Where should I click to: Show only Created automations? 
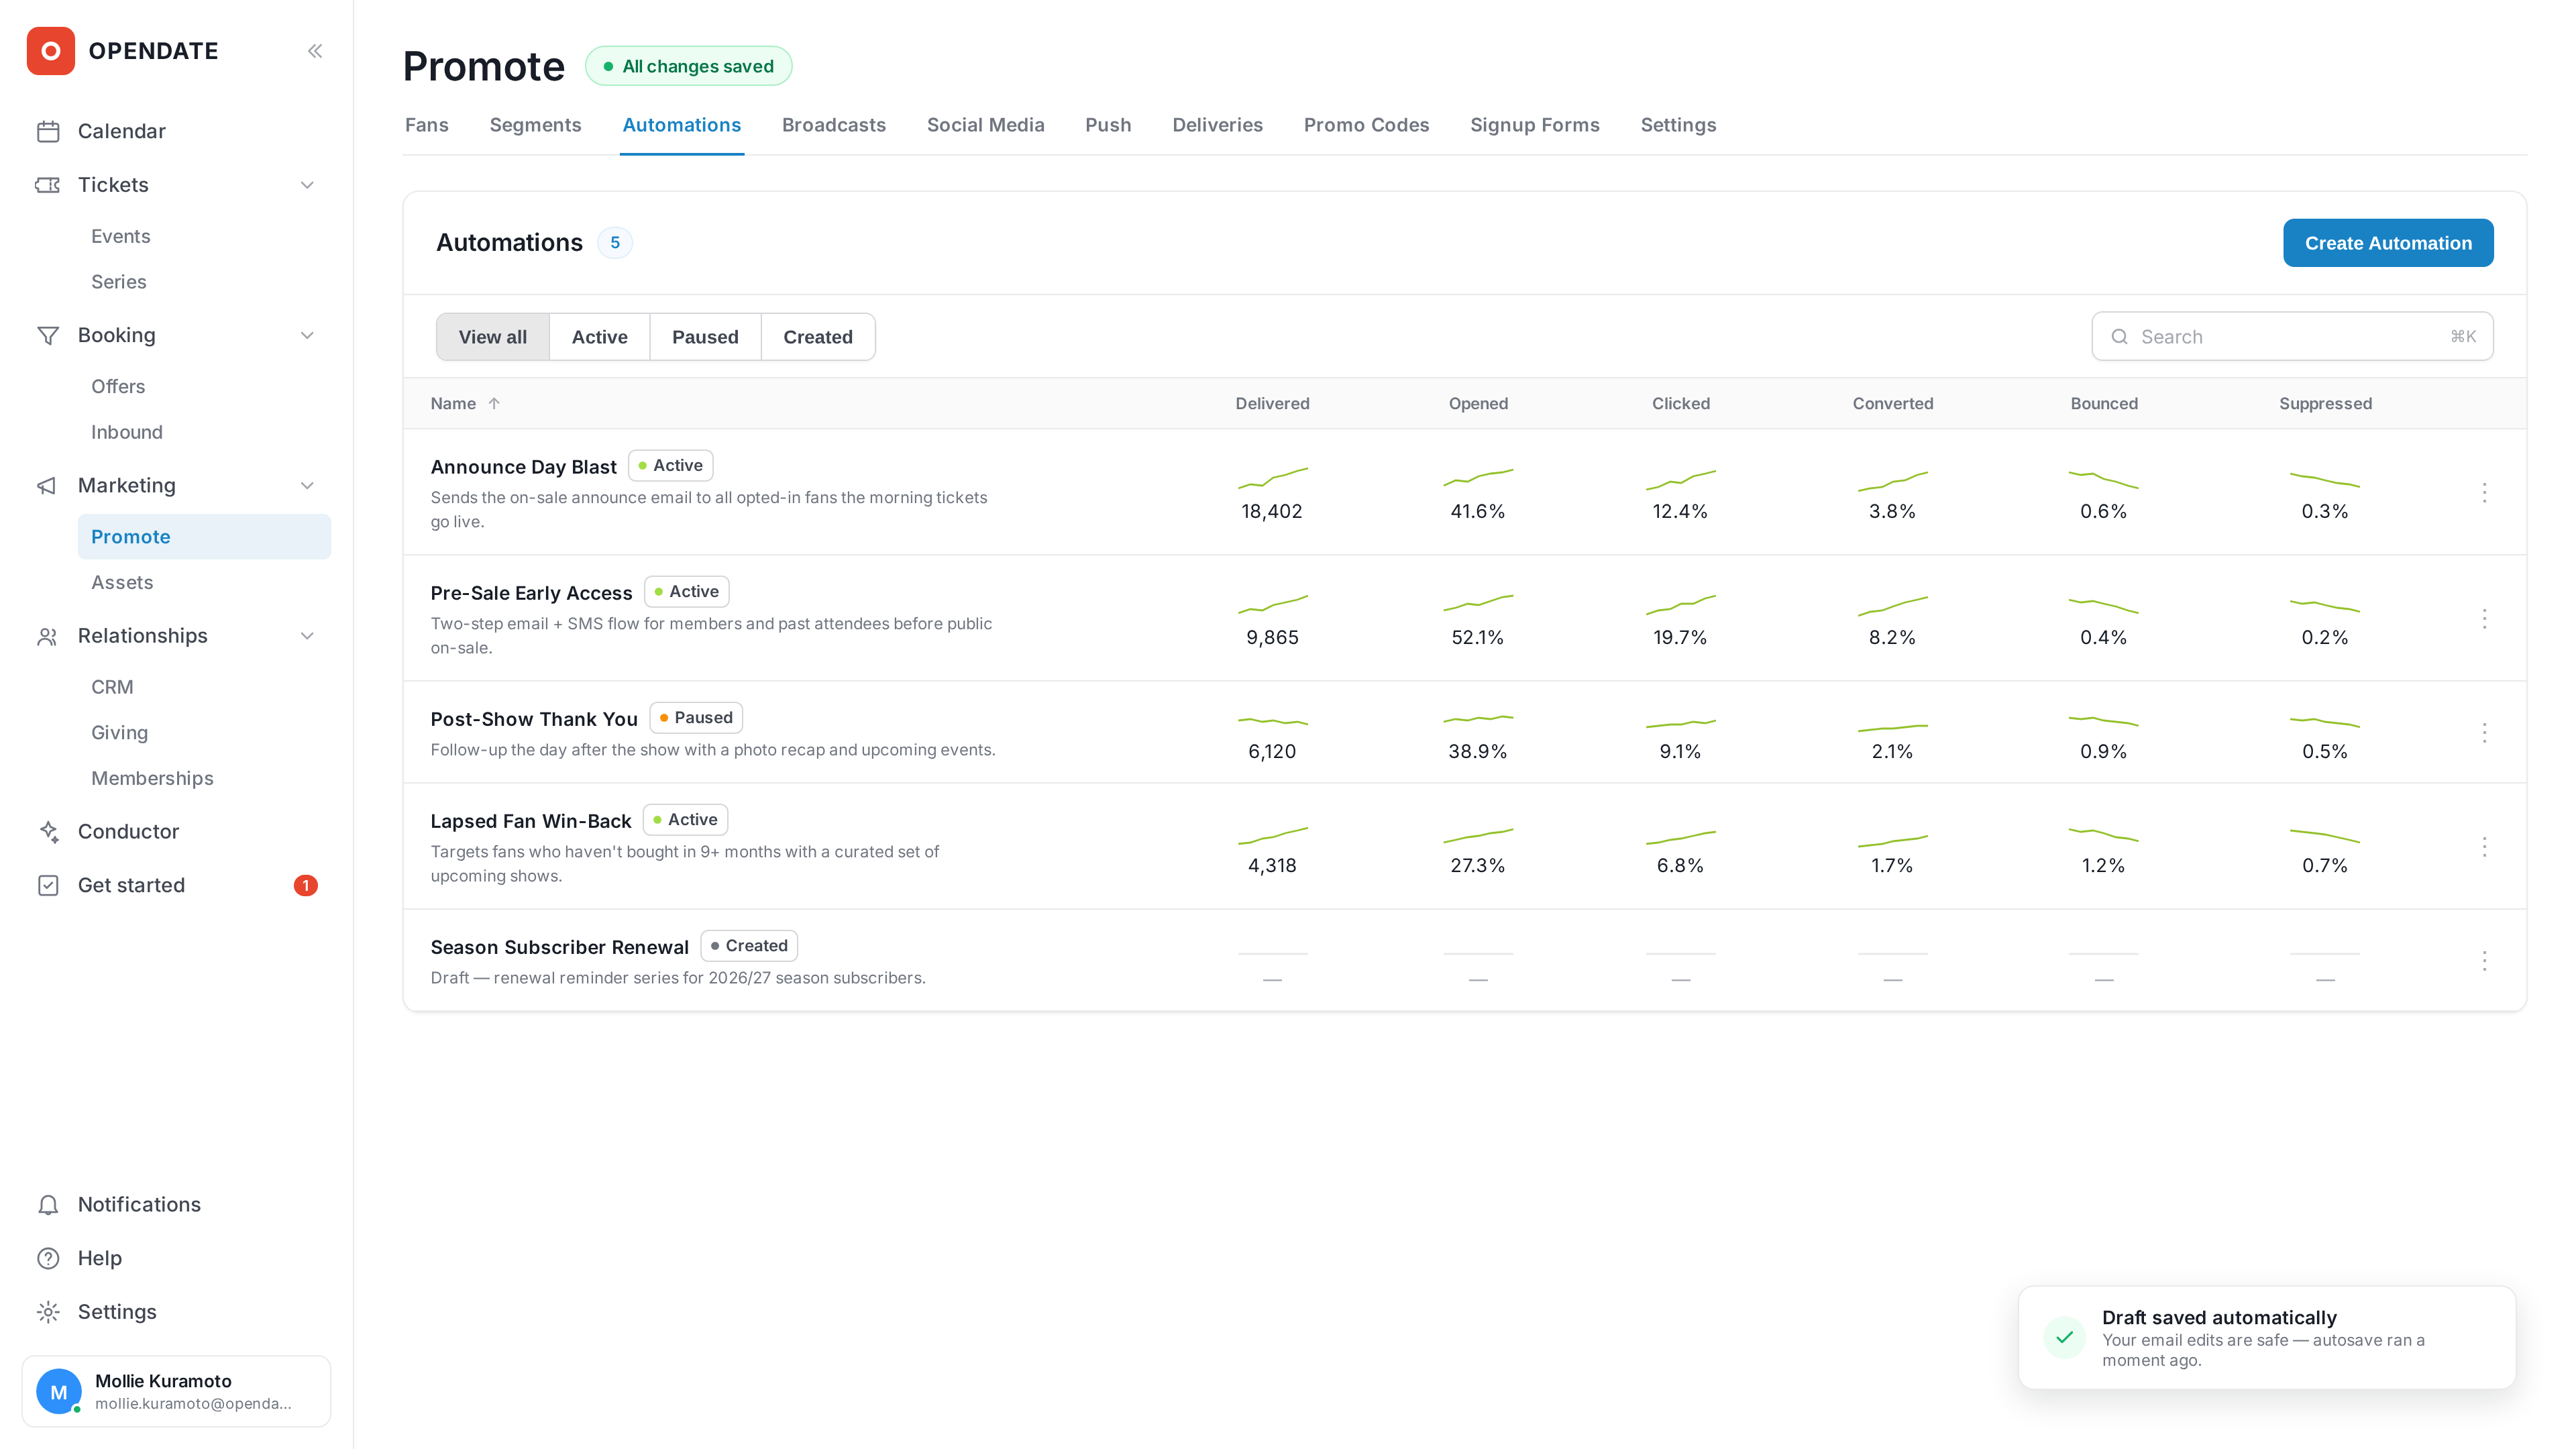coord(817,337)
